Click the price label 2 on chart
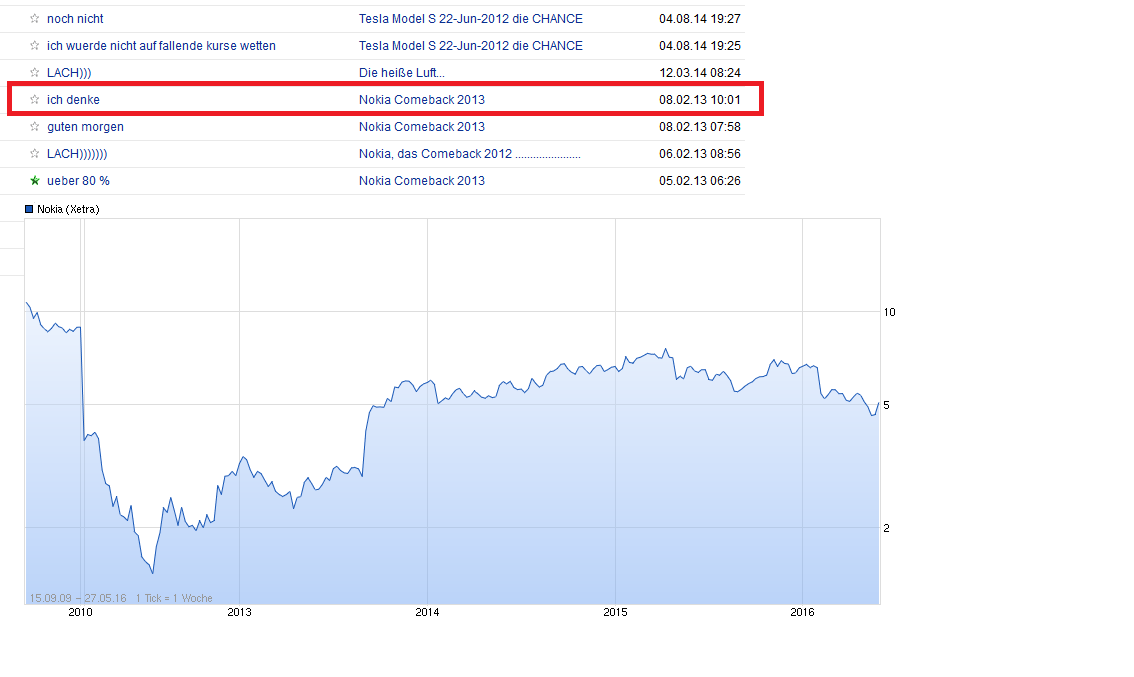1134x677 pixels. point(887,528)
